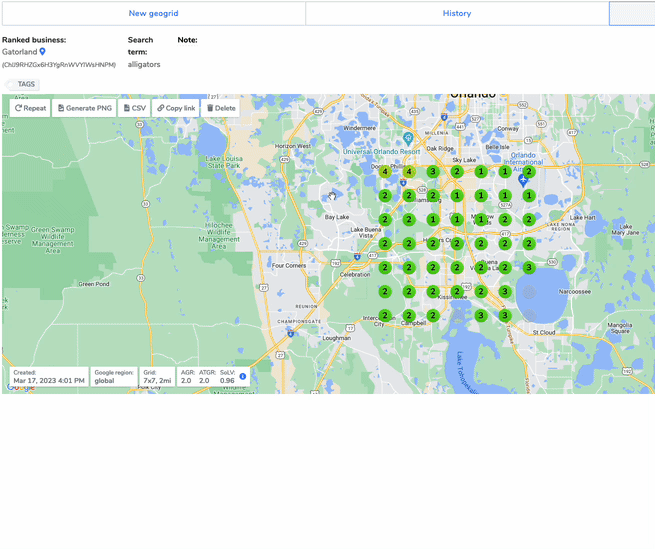Viewport: 655px width, 549px height.
Task: Click the Repeat button
Action: click(x=30, y=108)
